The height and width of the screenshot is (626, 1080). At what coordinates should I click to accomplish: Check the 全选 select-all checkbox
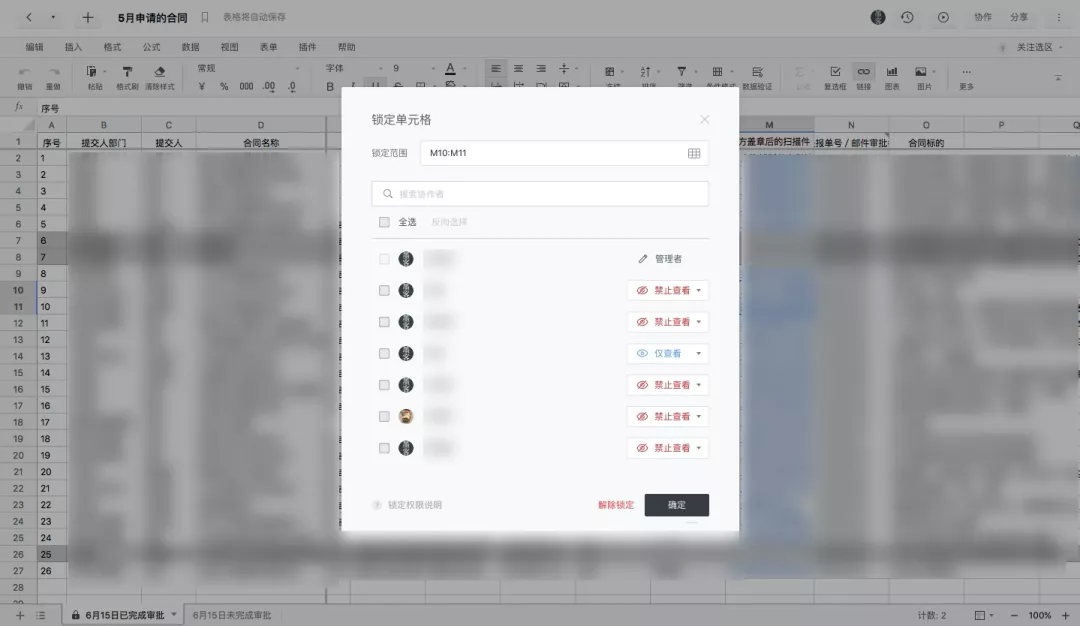pyautogui.click(x=385, y=222)
